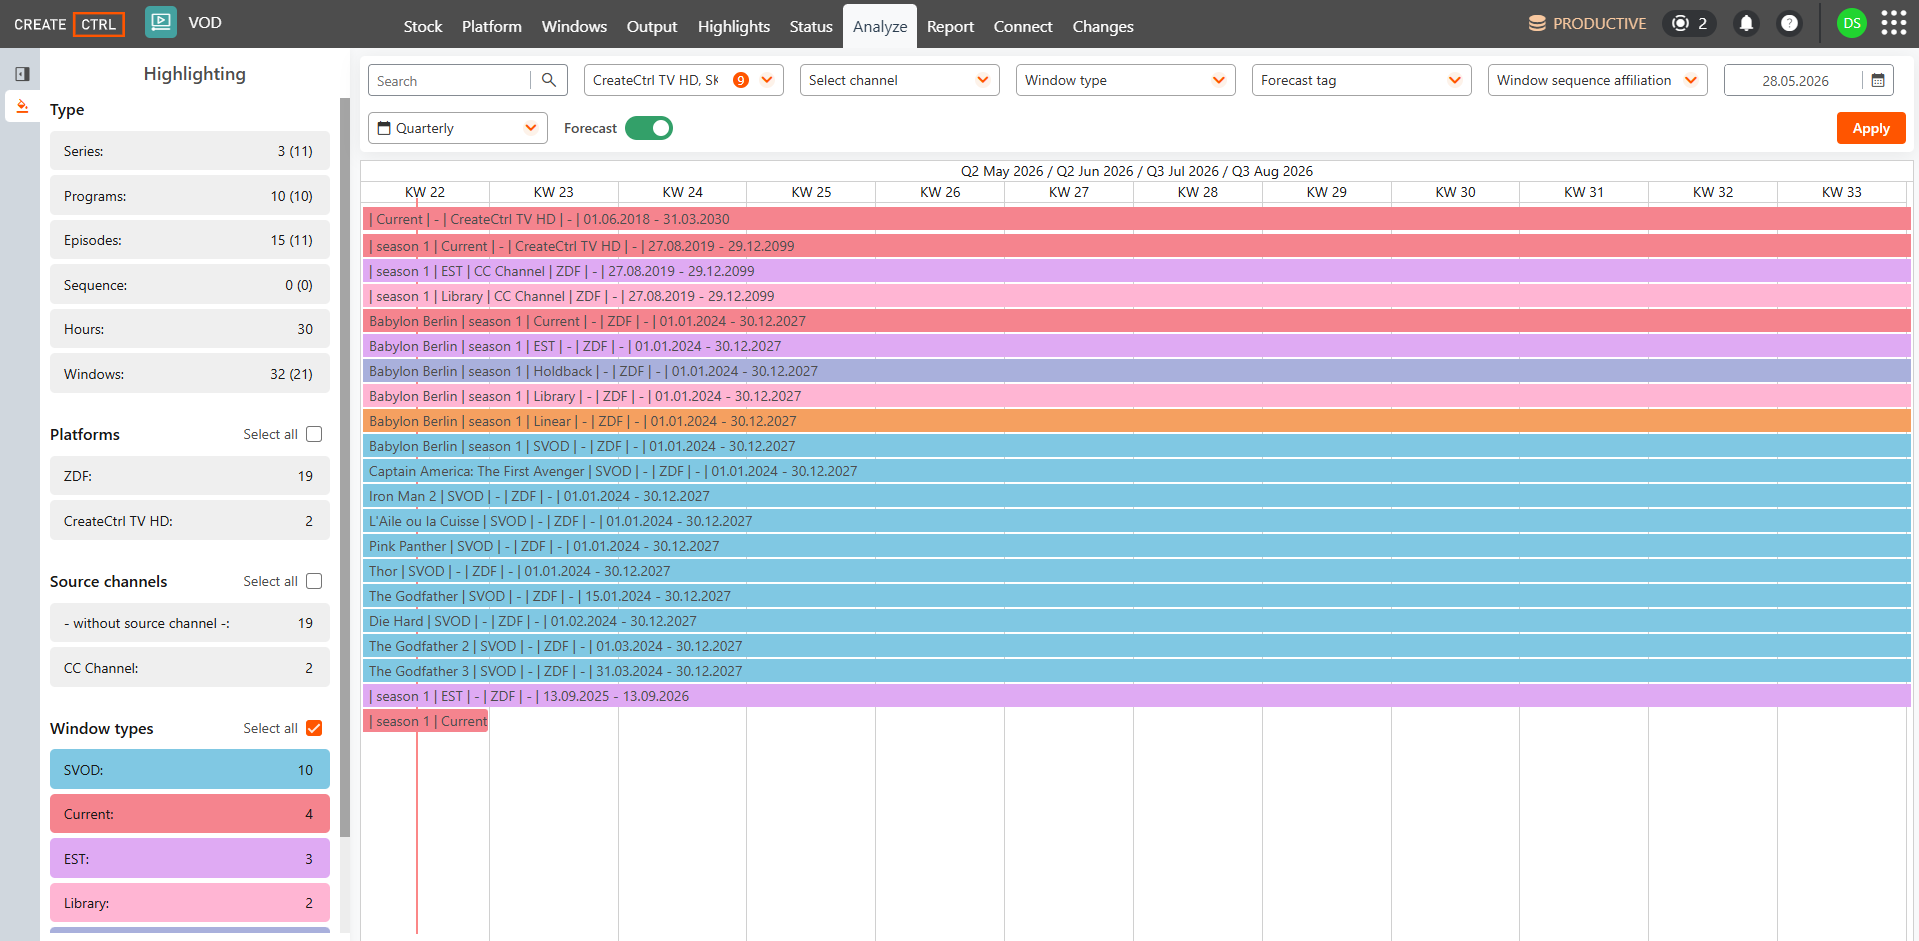
Task: Go to the Highlights menu
Action: coord(734,26)
